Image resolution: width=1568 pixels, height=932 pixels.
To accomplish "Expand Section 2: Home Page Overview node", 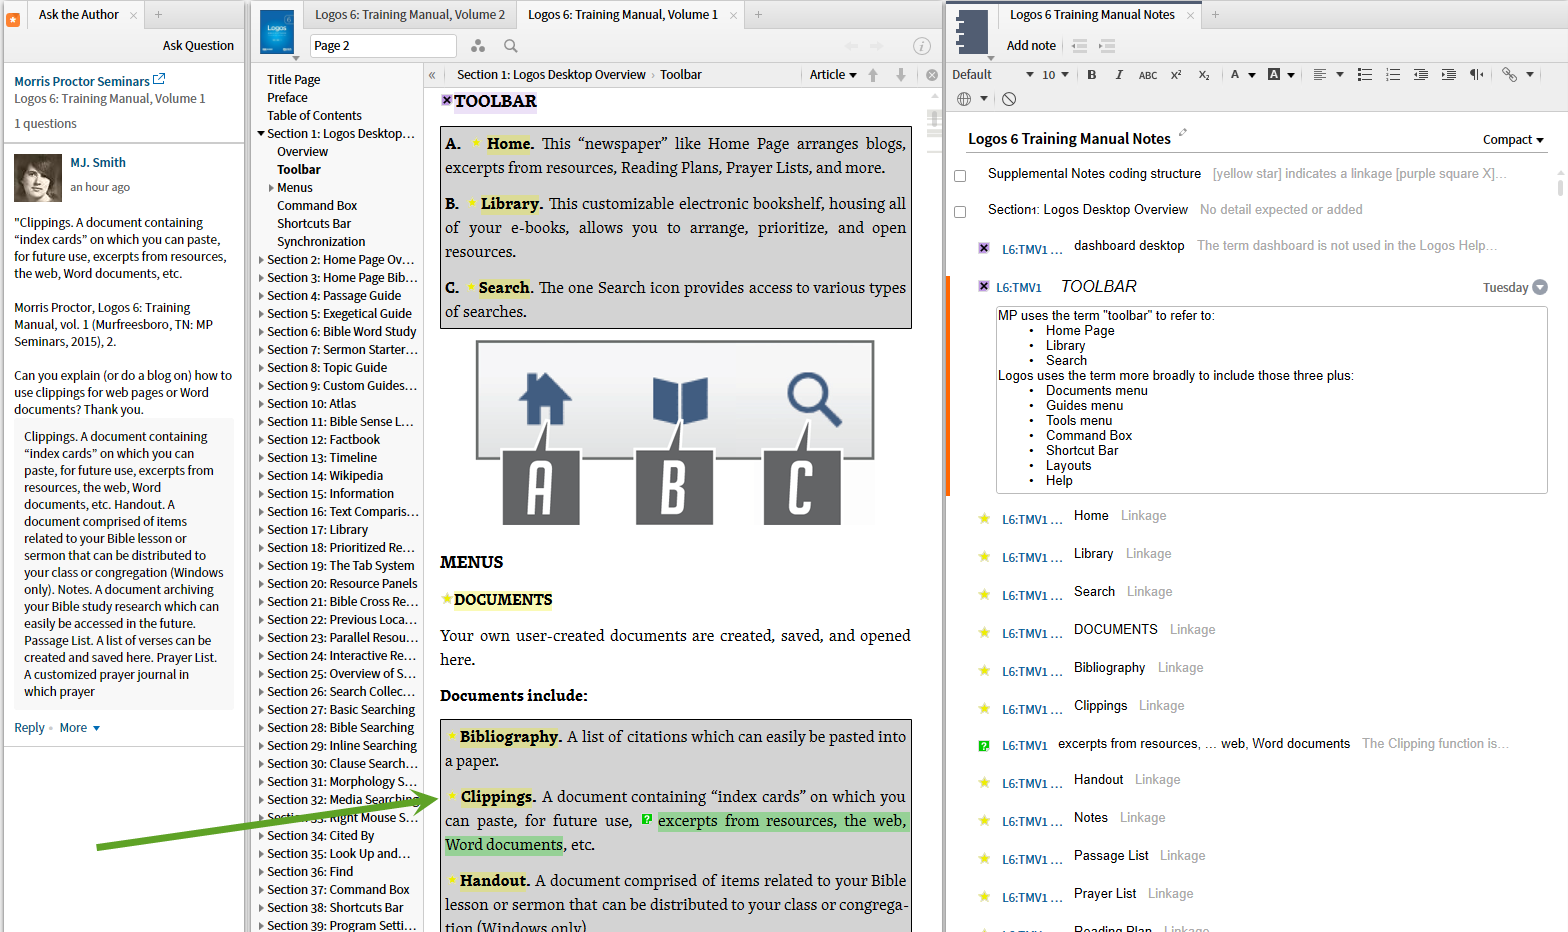I will tap(261, 260).
